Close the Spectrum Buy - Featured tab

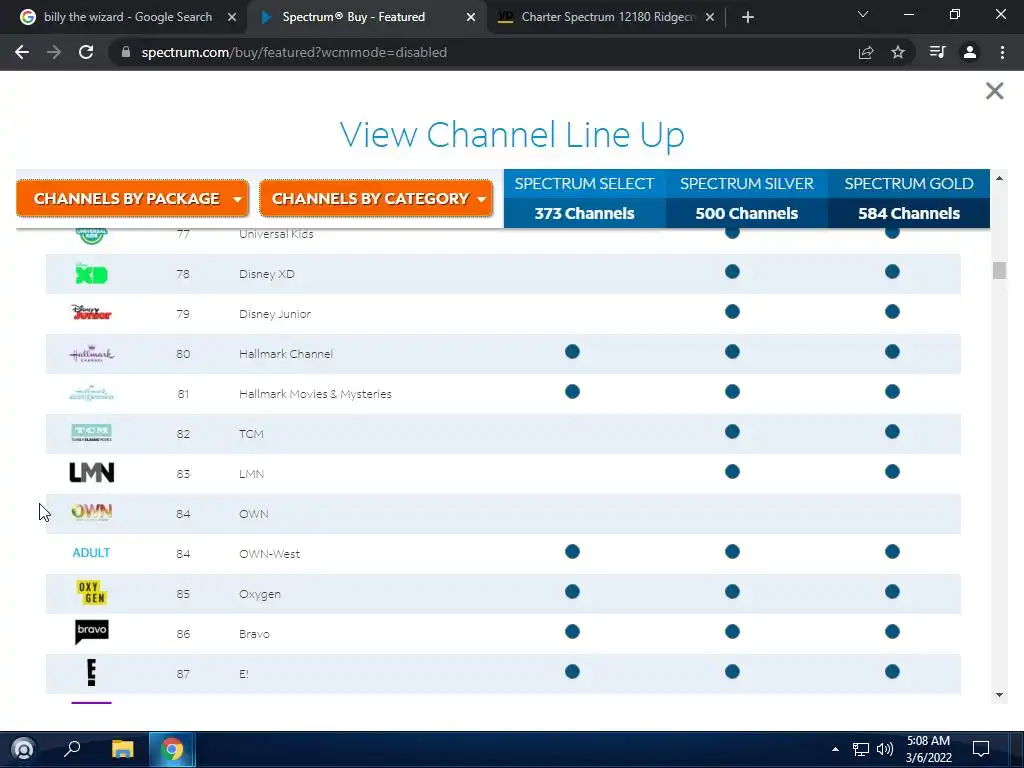coord(471,18)
